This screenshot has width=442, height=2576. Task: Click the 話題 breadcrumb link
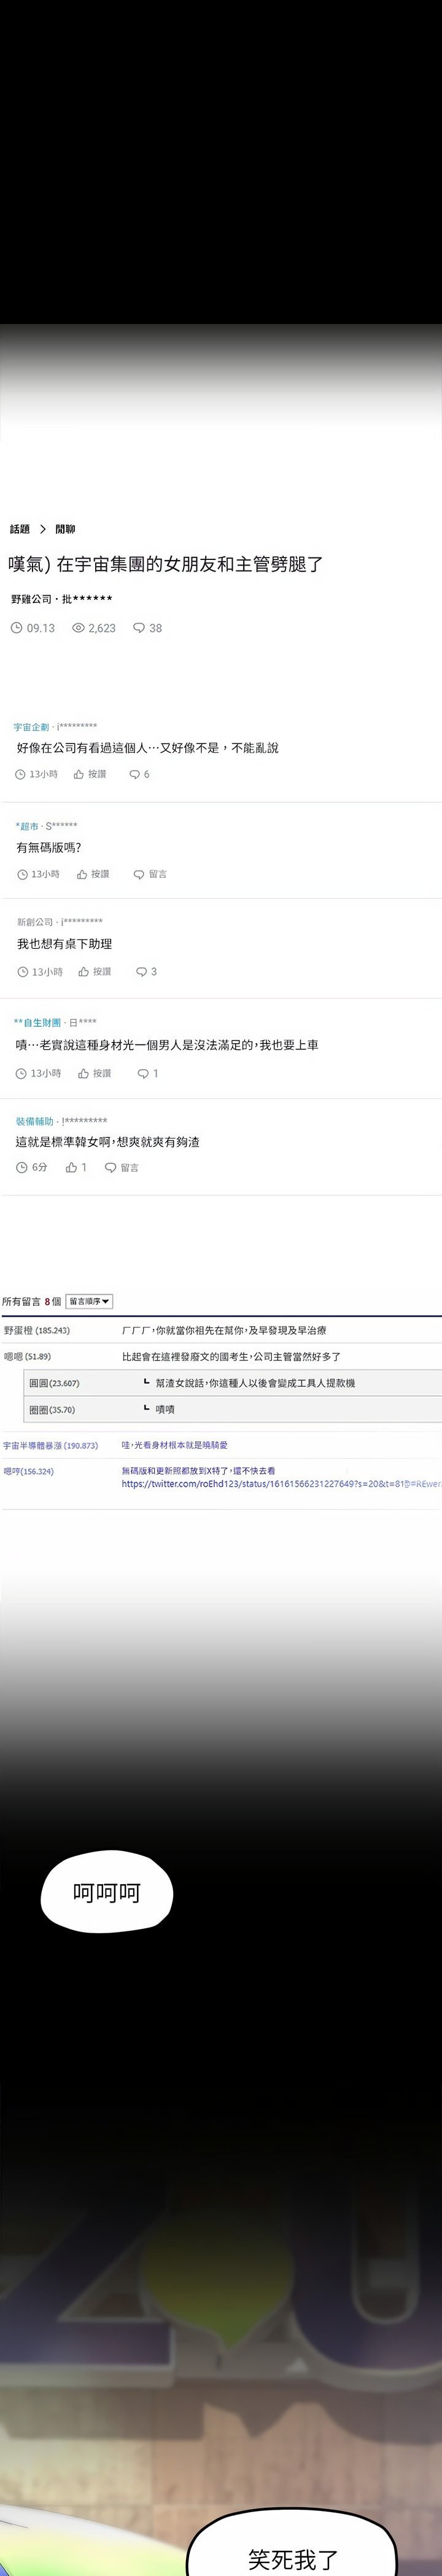[x=20, y=529]
